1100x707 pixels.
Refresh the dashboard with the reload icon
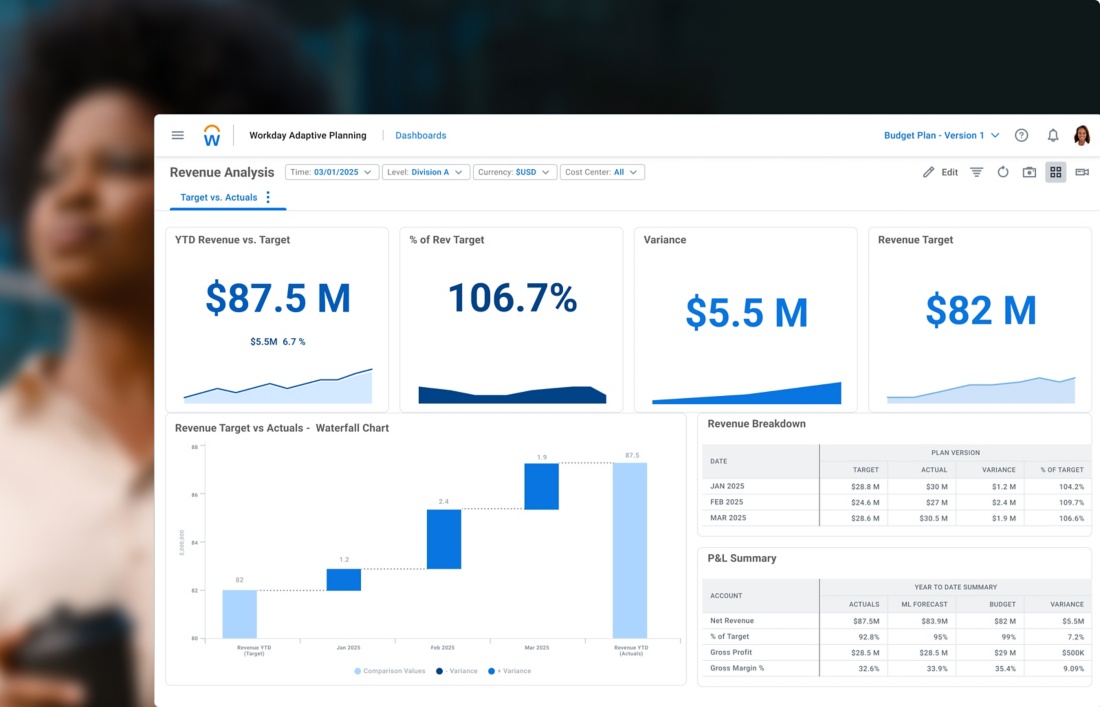coord(1003,172)
